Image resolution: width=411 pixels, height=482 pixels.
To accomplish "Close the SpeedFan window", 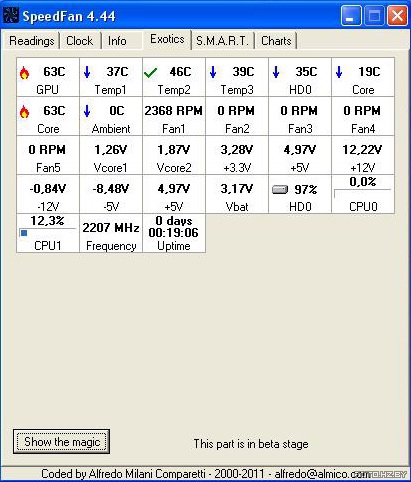I will 397,16.
